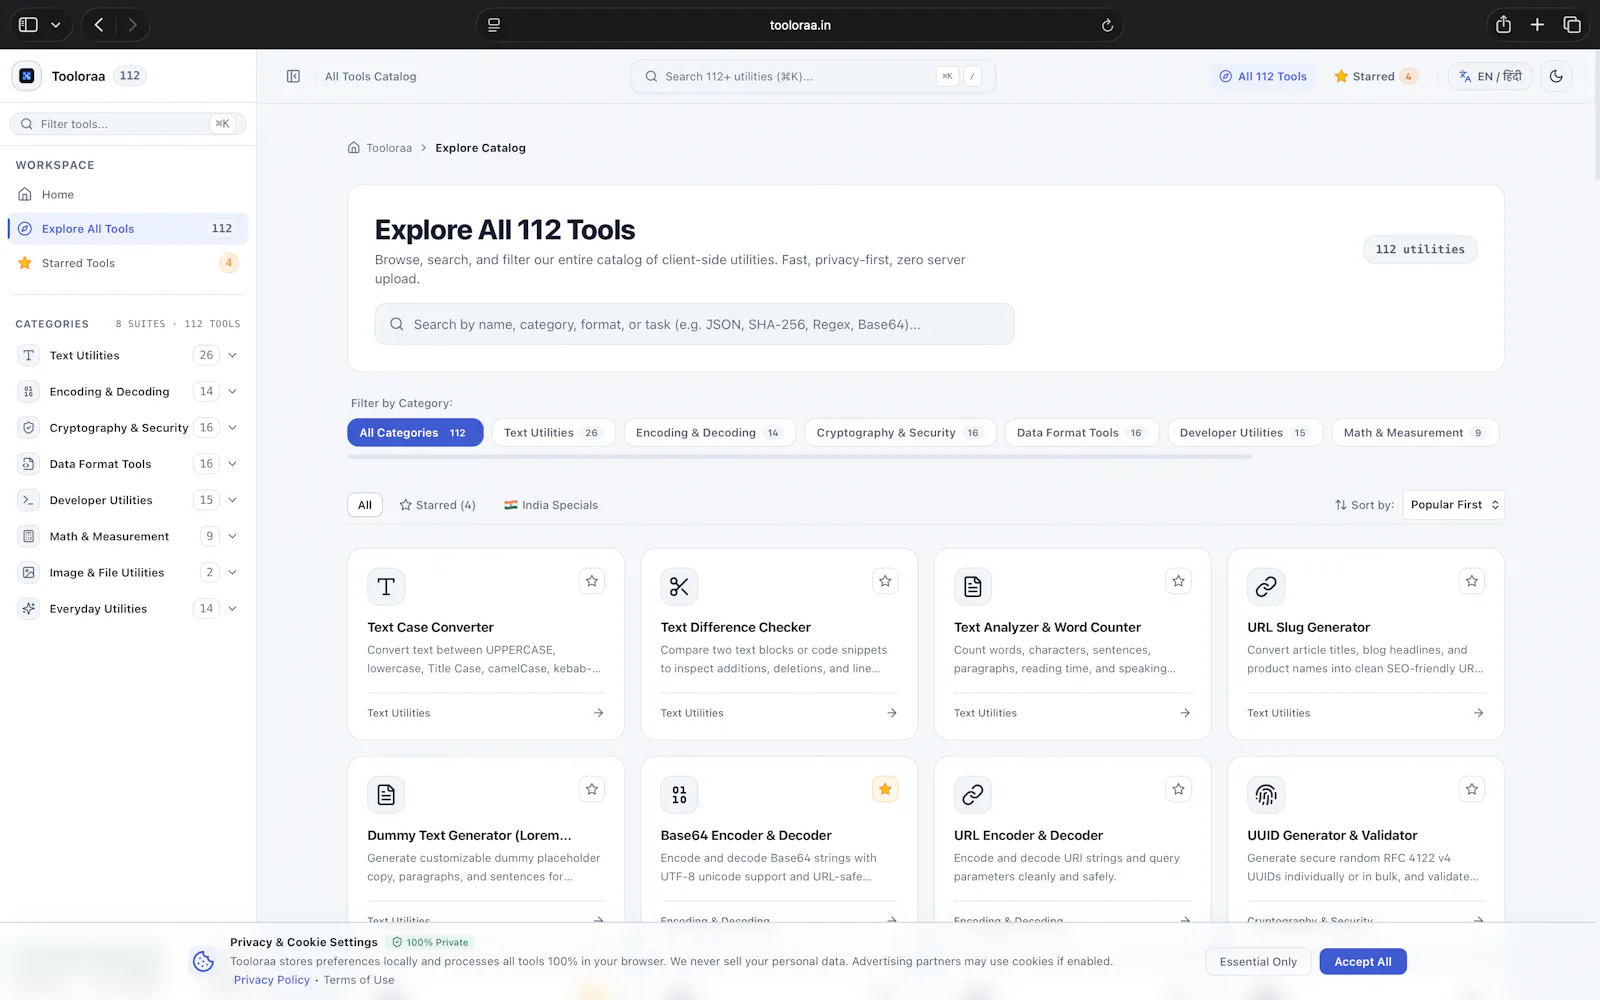
Task: Click Dummy Text Generator document icon
Action: 386,795
